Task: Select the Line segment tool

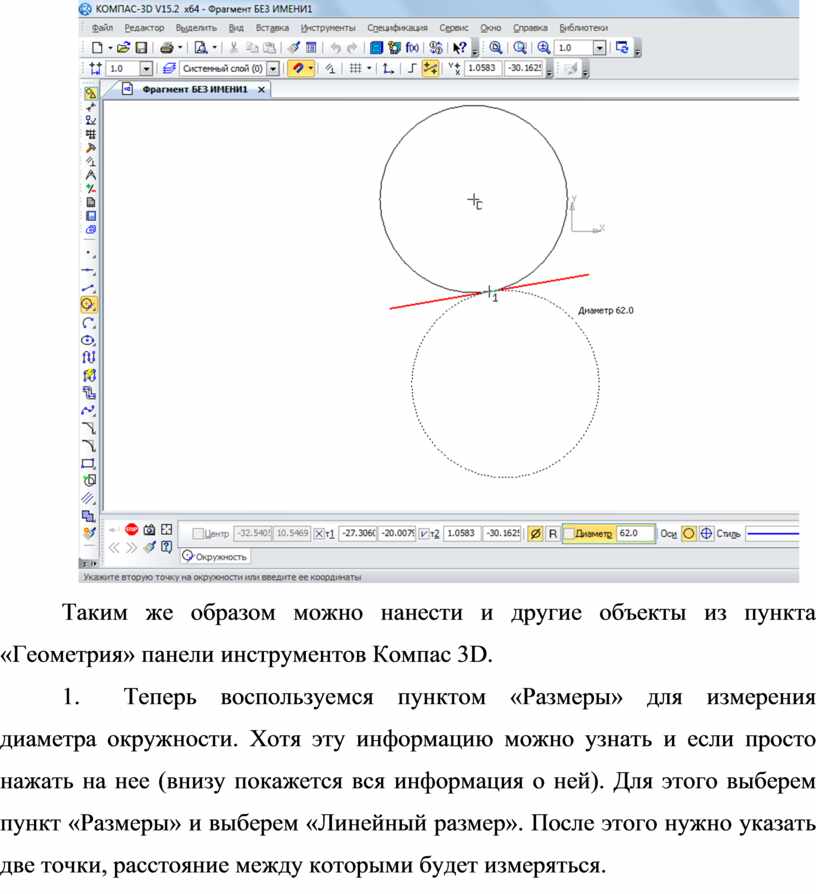Action: coord(88,288)
